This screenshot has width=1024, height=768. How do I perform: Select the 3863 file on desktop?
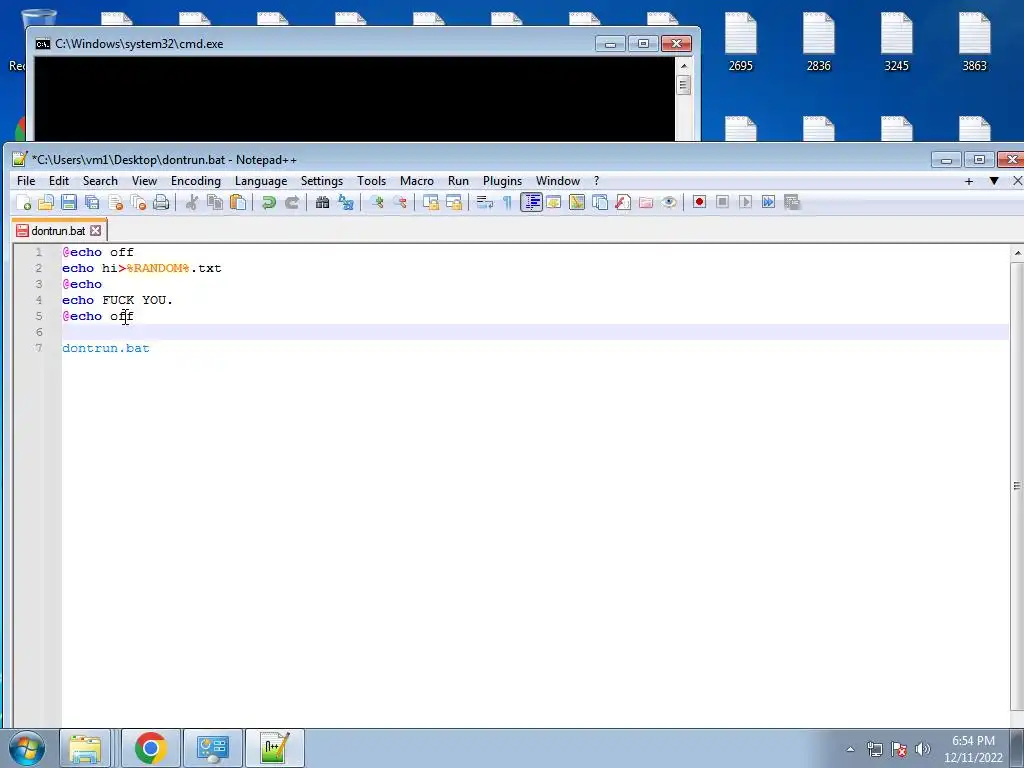(x=974, y=42)
